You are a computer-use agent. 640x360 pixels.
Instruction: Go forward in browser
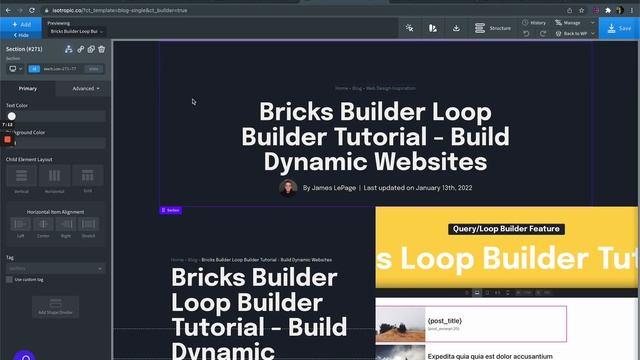(x=20, y=10)
